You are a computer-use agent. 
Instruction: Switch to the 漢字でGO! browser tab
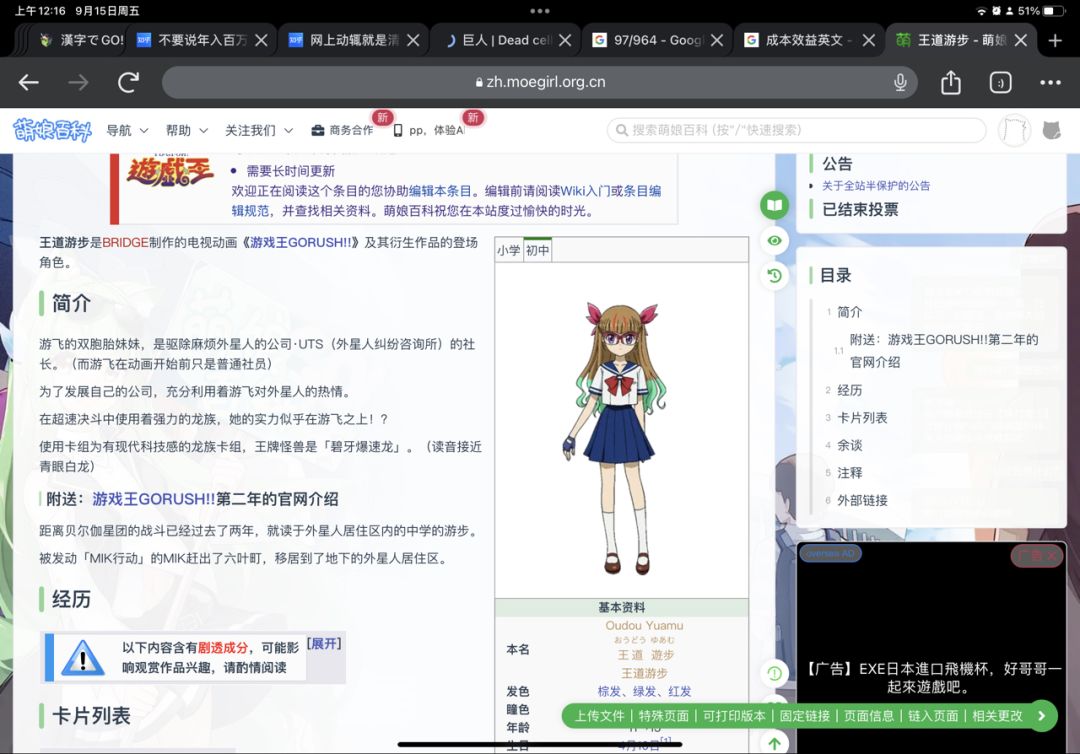[x=81, y=40]
